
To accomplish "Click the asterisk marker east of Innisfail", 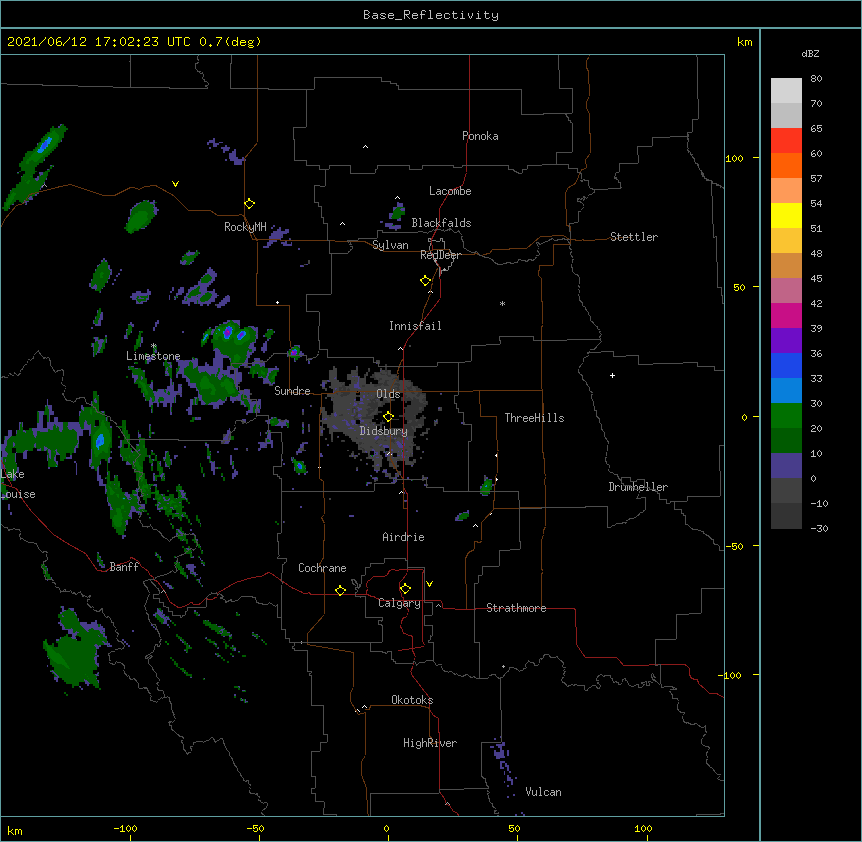I will click(x=502, y=303).
